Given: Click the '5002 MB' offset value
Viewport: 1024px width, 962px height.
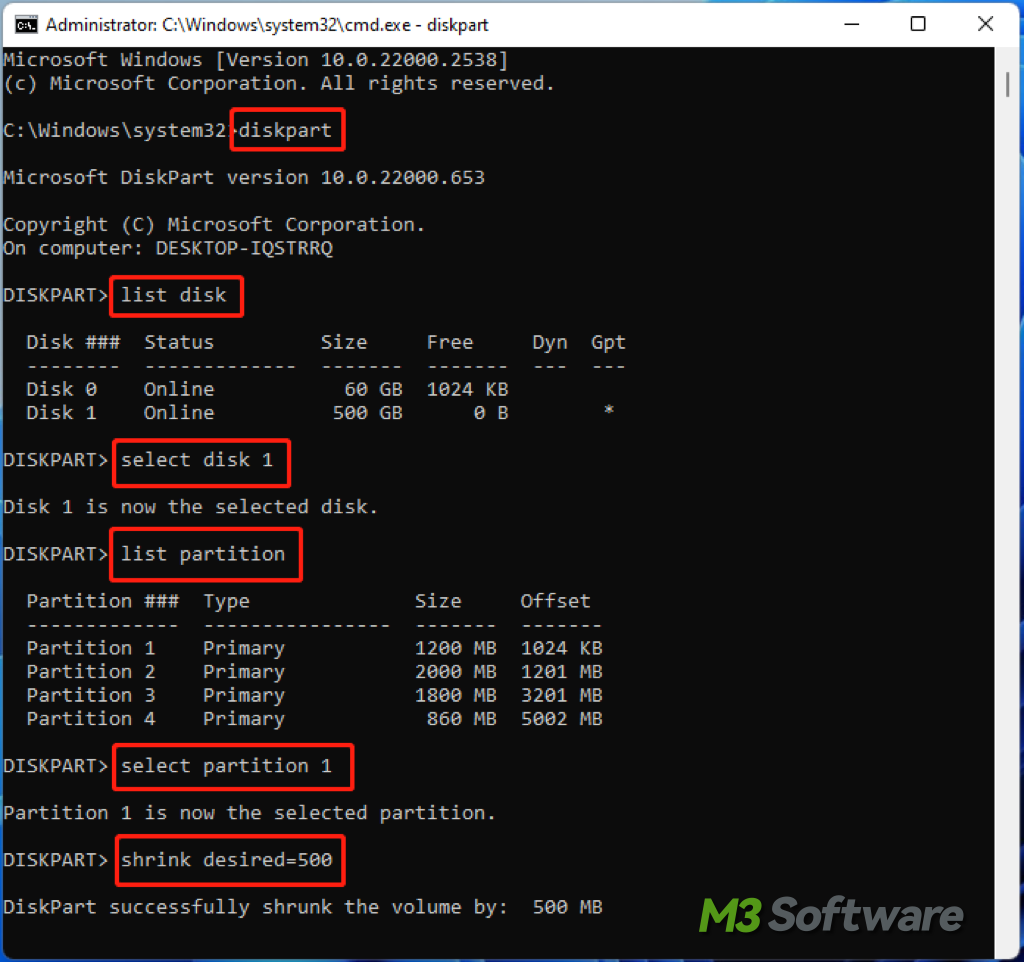Looking at the screenshot, I should coord(561,718).
